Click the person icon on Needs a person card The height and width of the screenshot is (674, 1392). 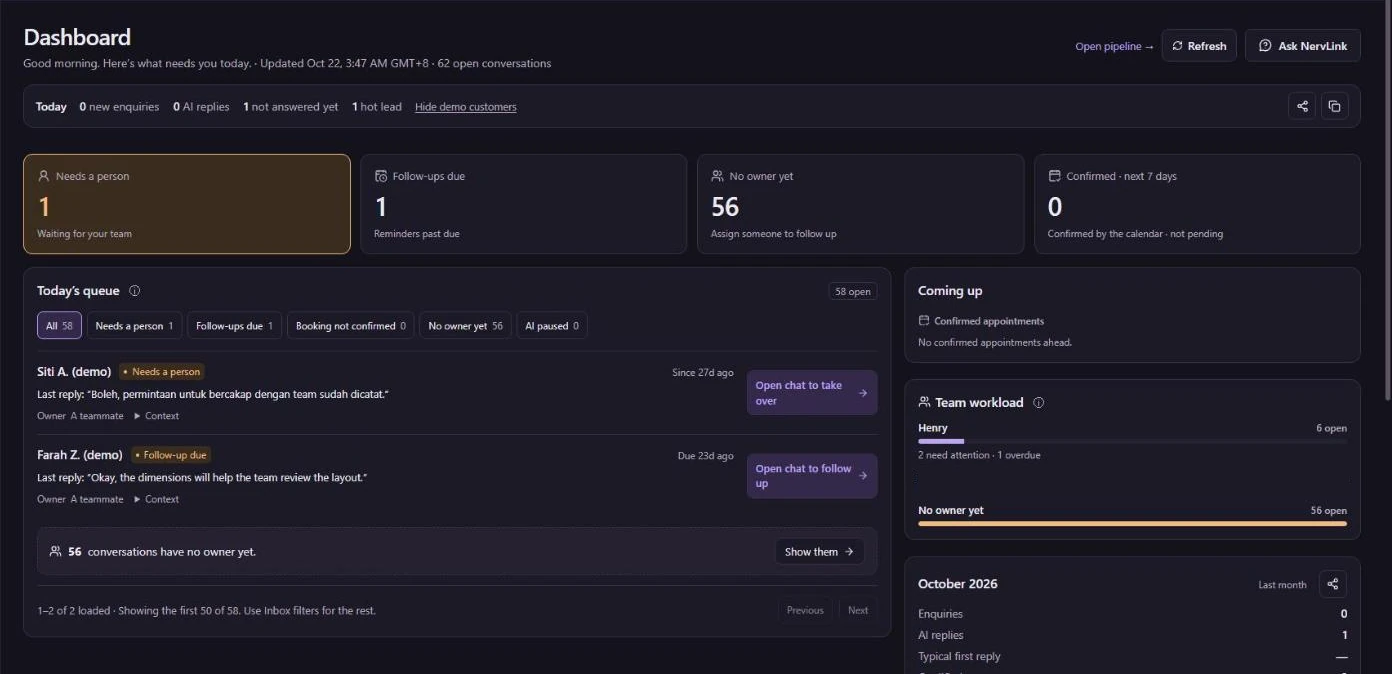point(44,176)
